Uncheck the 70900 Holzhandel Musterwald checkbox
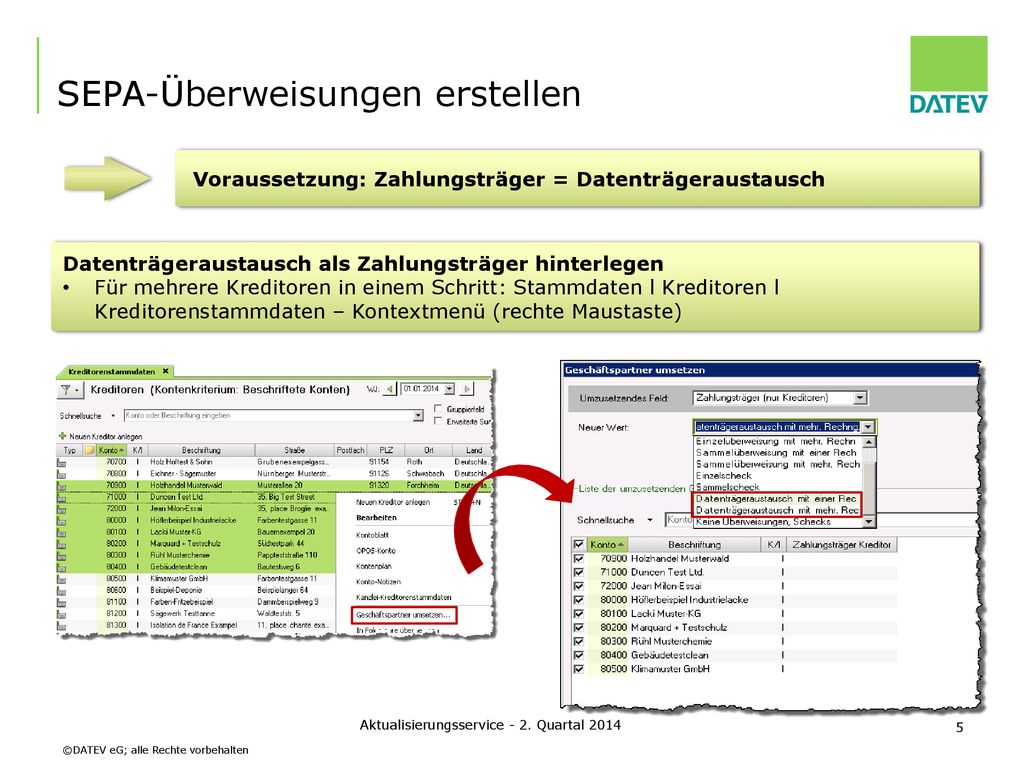This screenshot has height=768, width=1024. click(579, 558)
